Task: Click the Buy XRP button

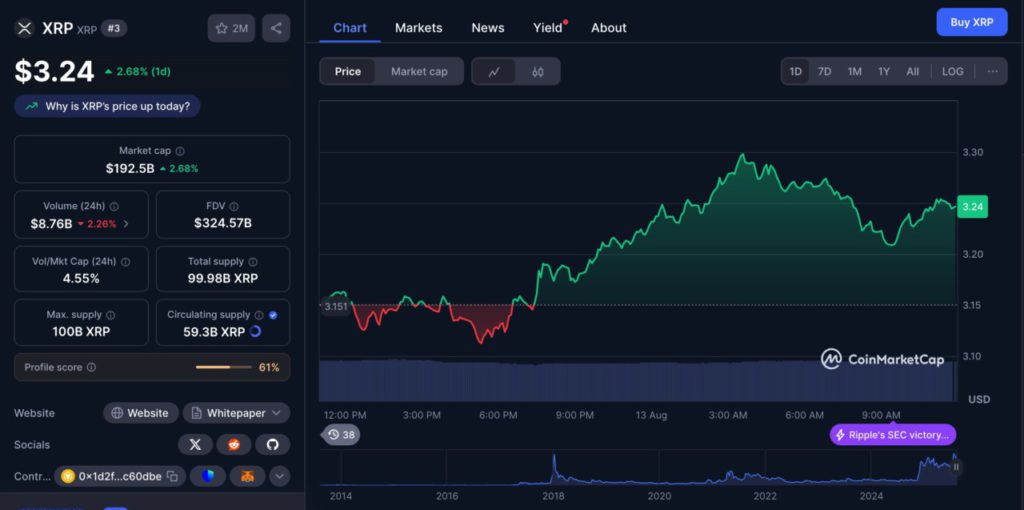Action: (x=971, y=22)
